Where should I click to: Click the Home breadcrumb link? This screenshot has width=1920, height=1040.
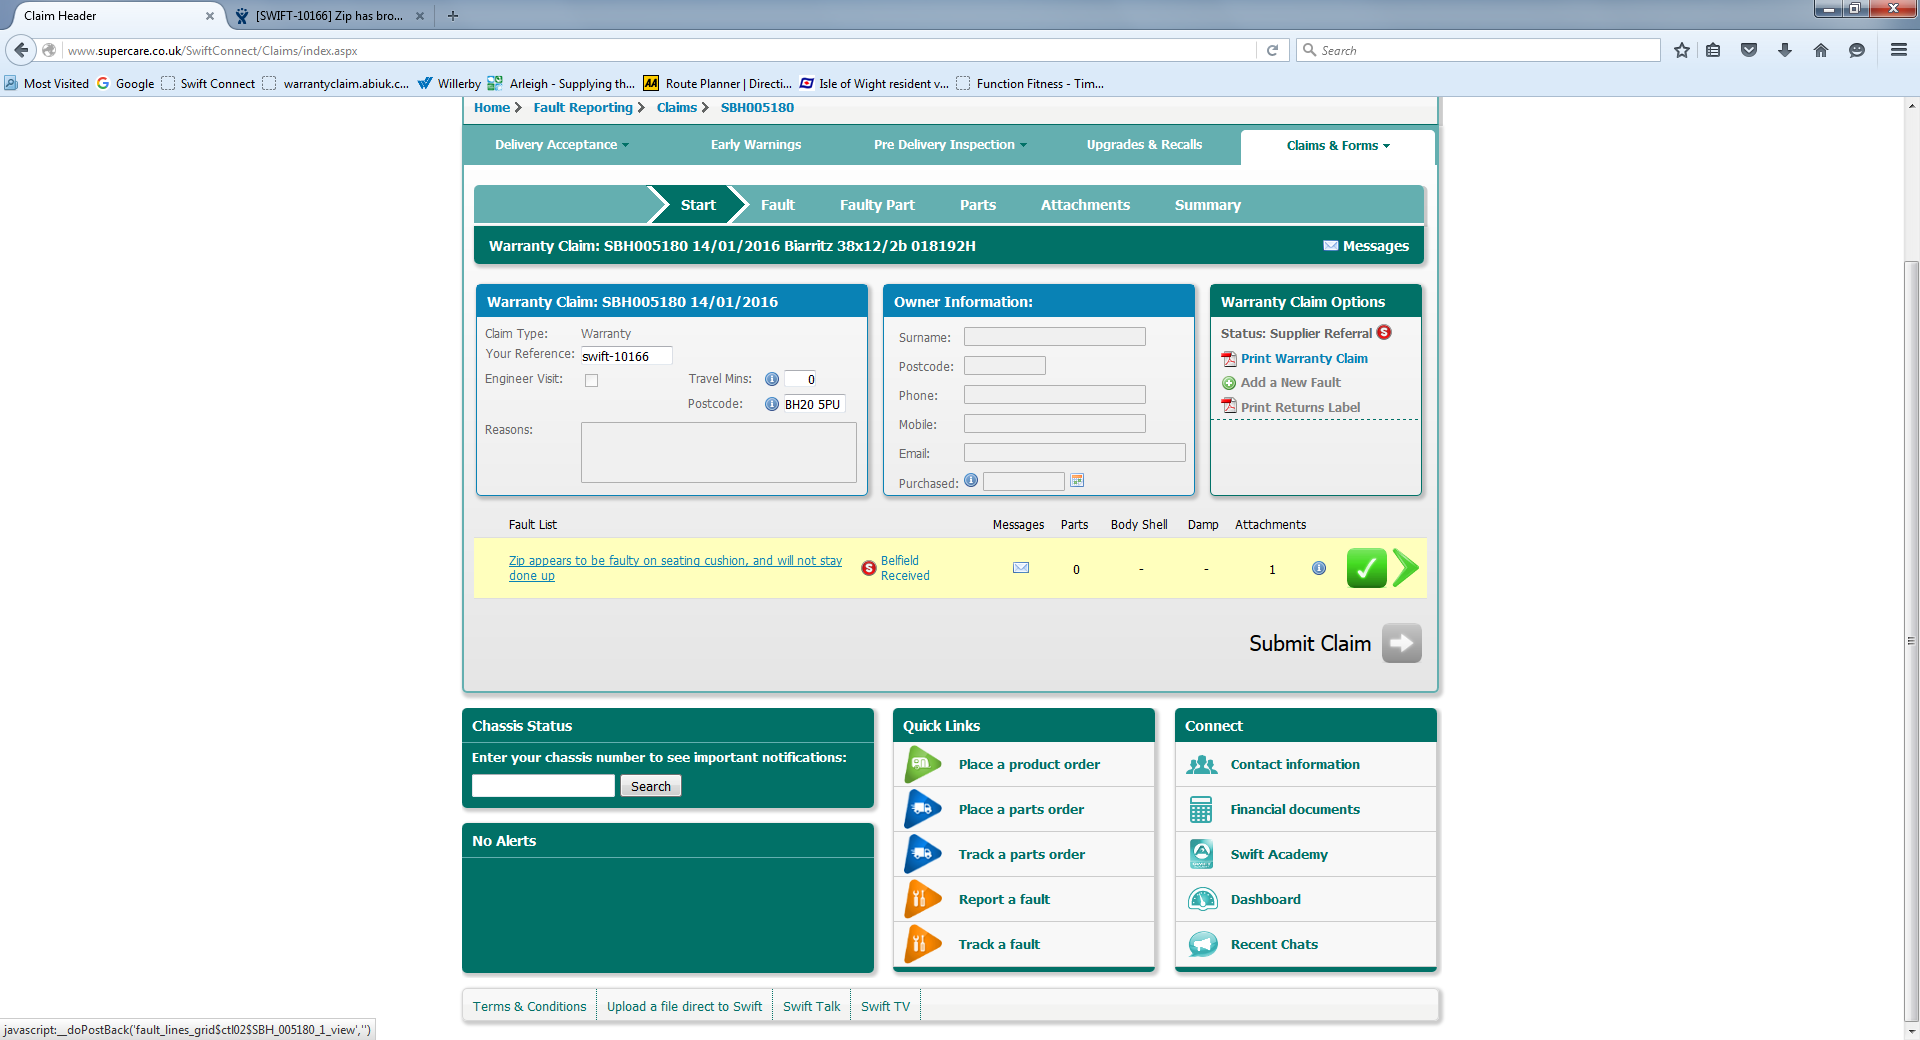click(492, 108)
